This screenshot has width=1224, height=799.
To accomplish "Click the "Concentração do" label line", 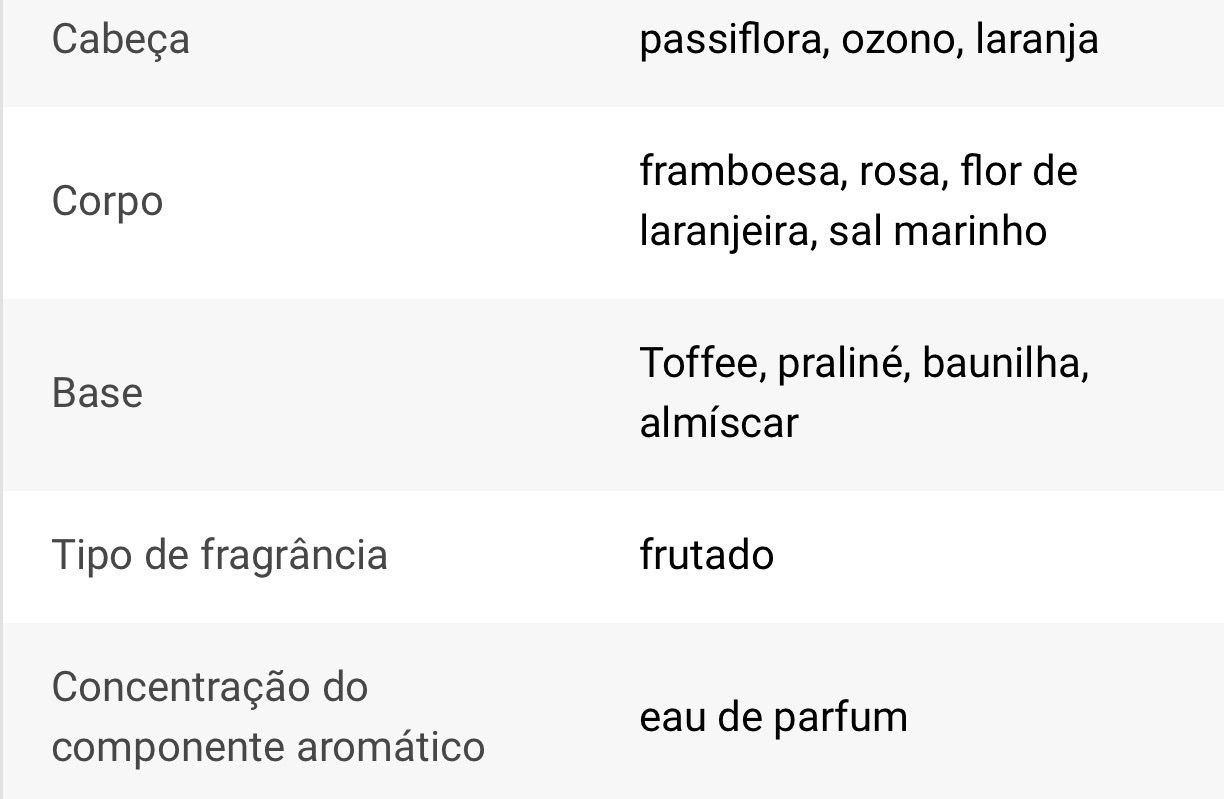I will pyautogui.click(x=210, y=687).
